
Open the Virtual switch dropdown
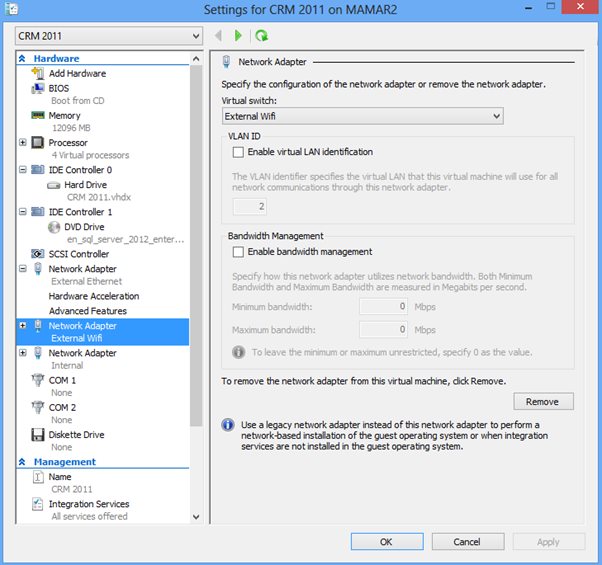click(x=361, y=117)
